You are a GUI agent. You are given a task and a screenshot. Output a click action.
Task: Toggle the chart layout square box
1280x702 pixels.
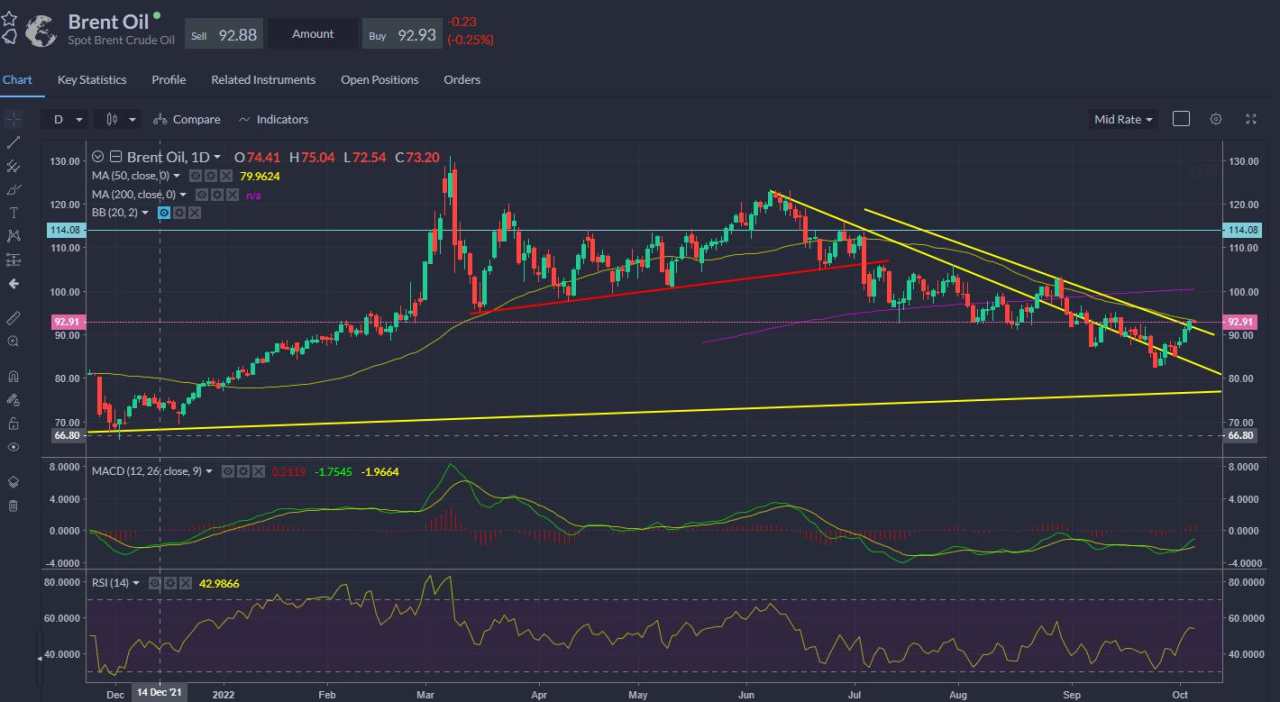[x=1181, y=119]
